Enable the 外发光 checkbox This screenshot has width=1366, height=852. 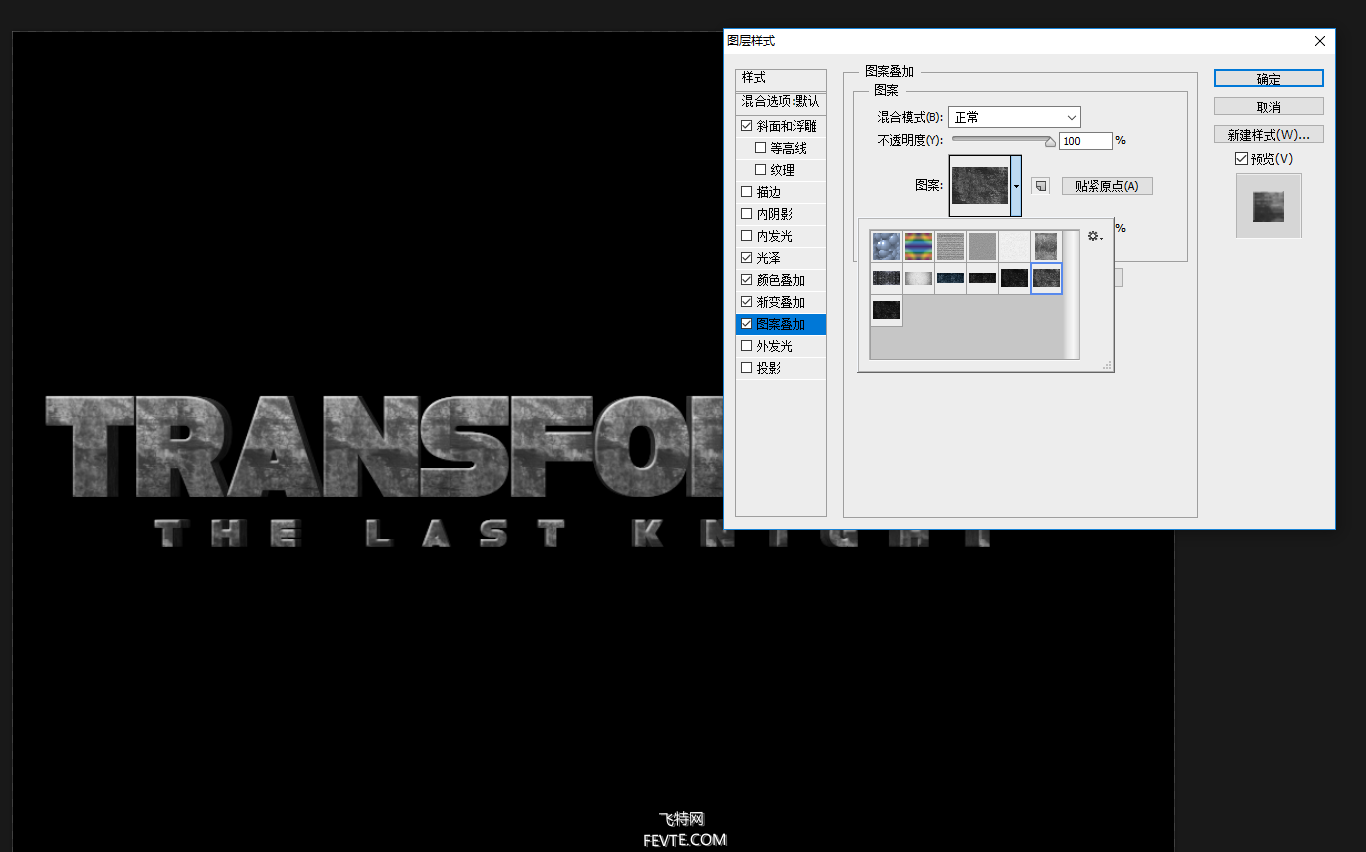pos(747,346)
